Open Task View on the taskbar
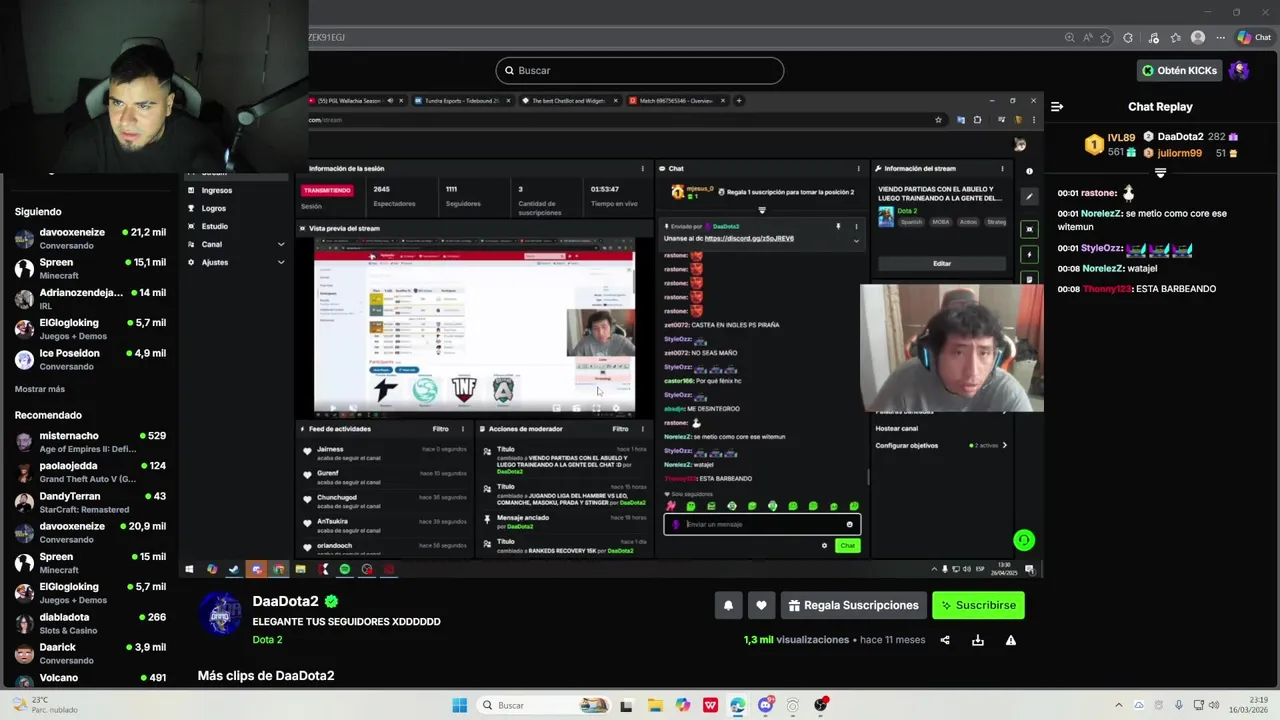Image resolution: width=1280 pixels, height=720 pixels. click(626, 705)
